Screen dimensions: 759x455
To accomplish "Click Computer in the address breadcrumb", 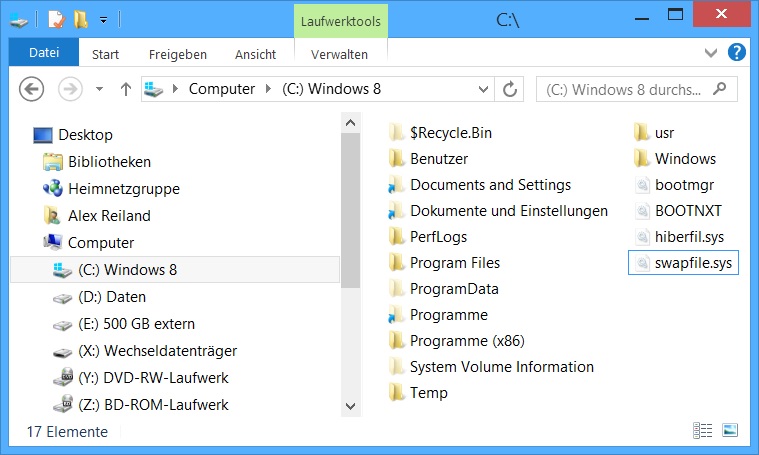I will click(222, 89).
